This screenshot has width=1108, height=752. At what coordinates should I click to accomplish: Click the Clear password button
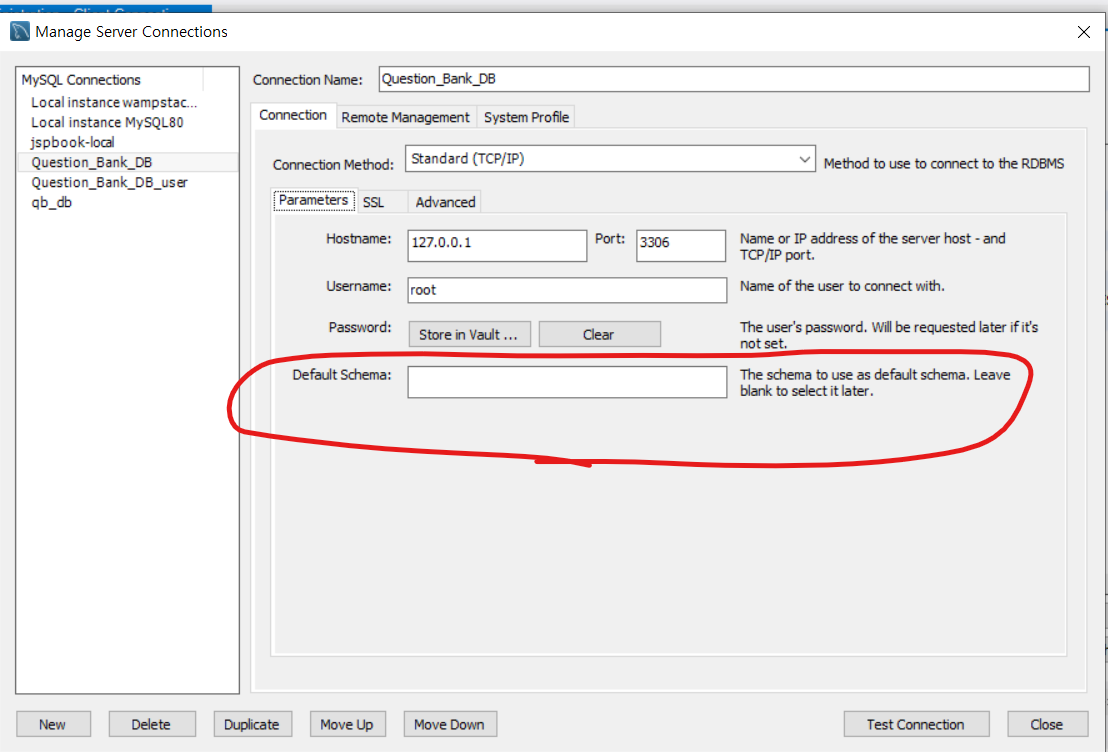click(599, 334)
